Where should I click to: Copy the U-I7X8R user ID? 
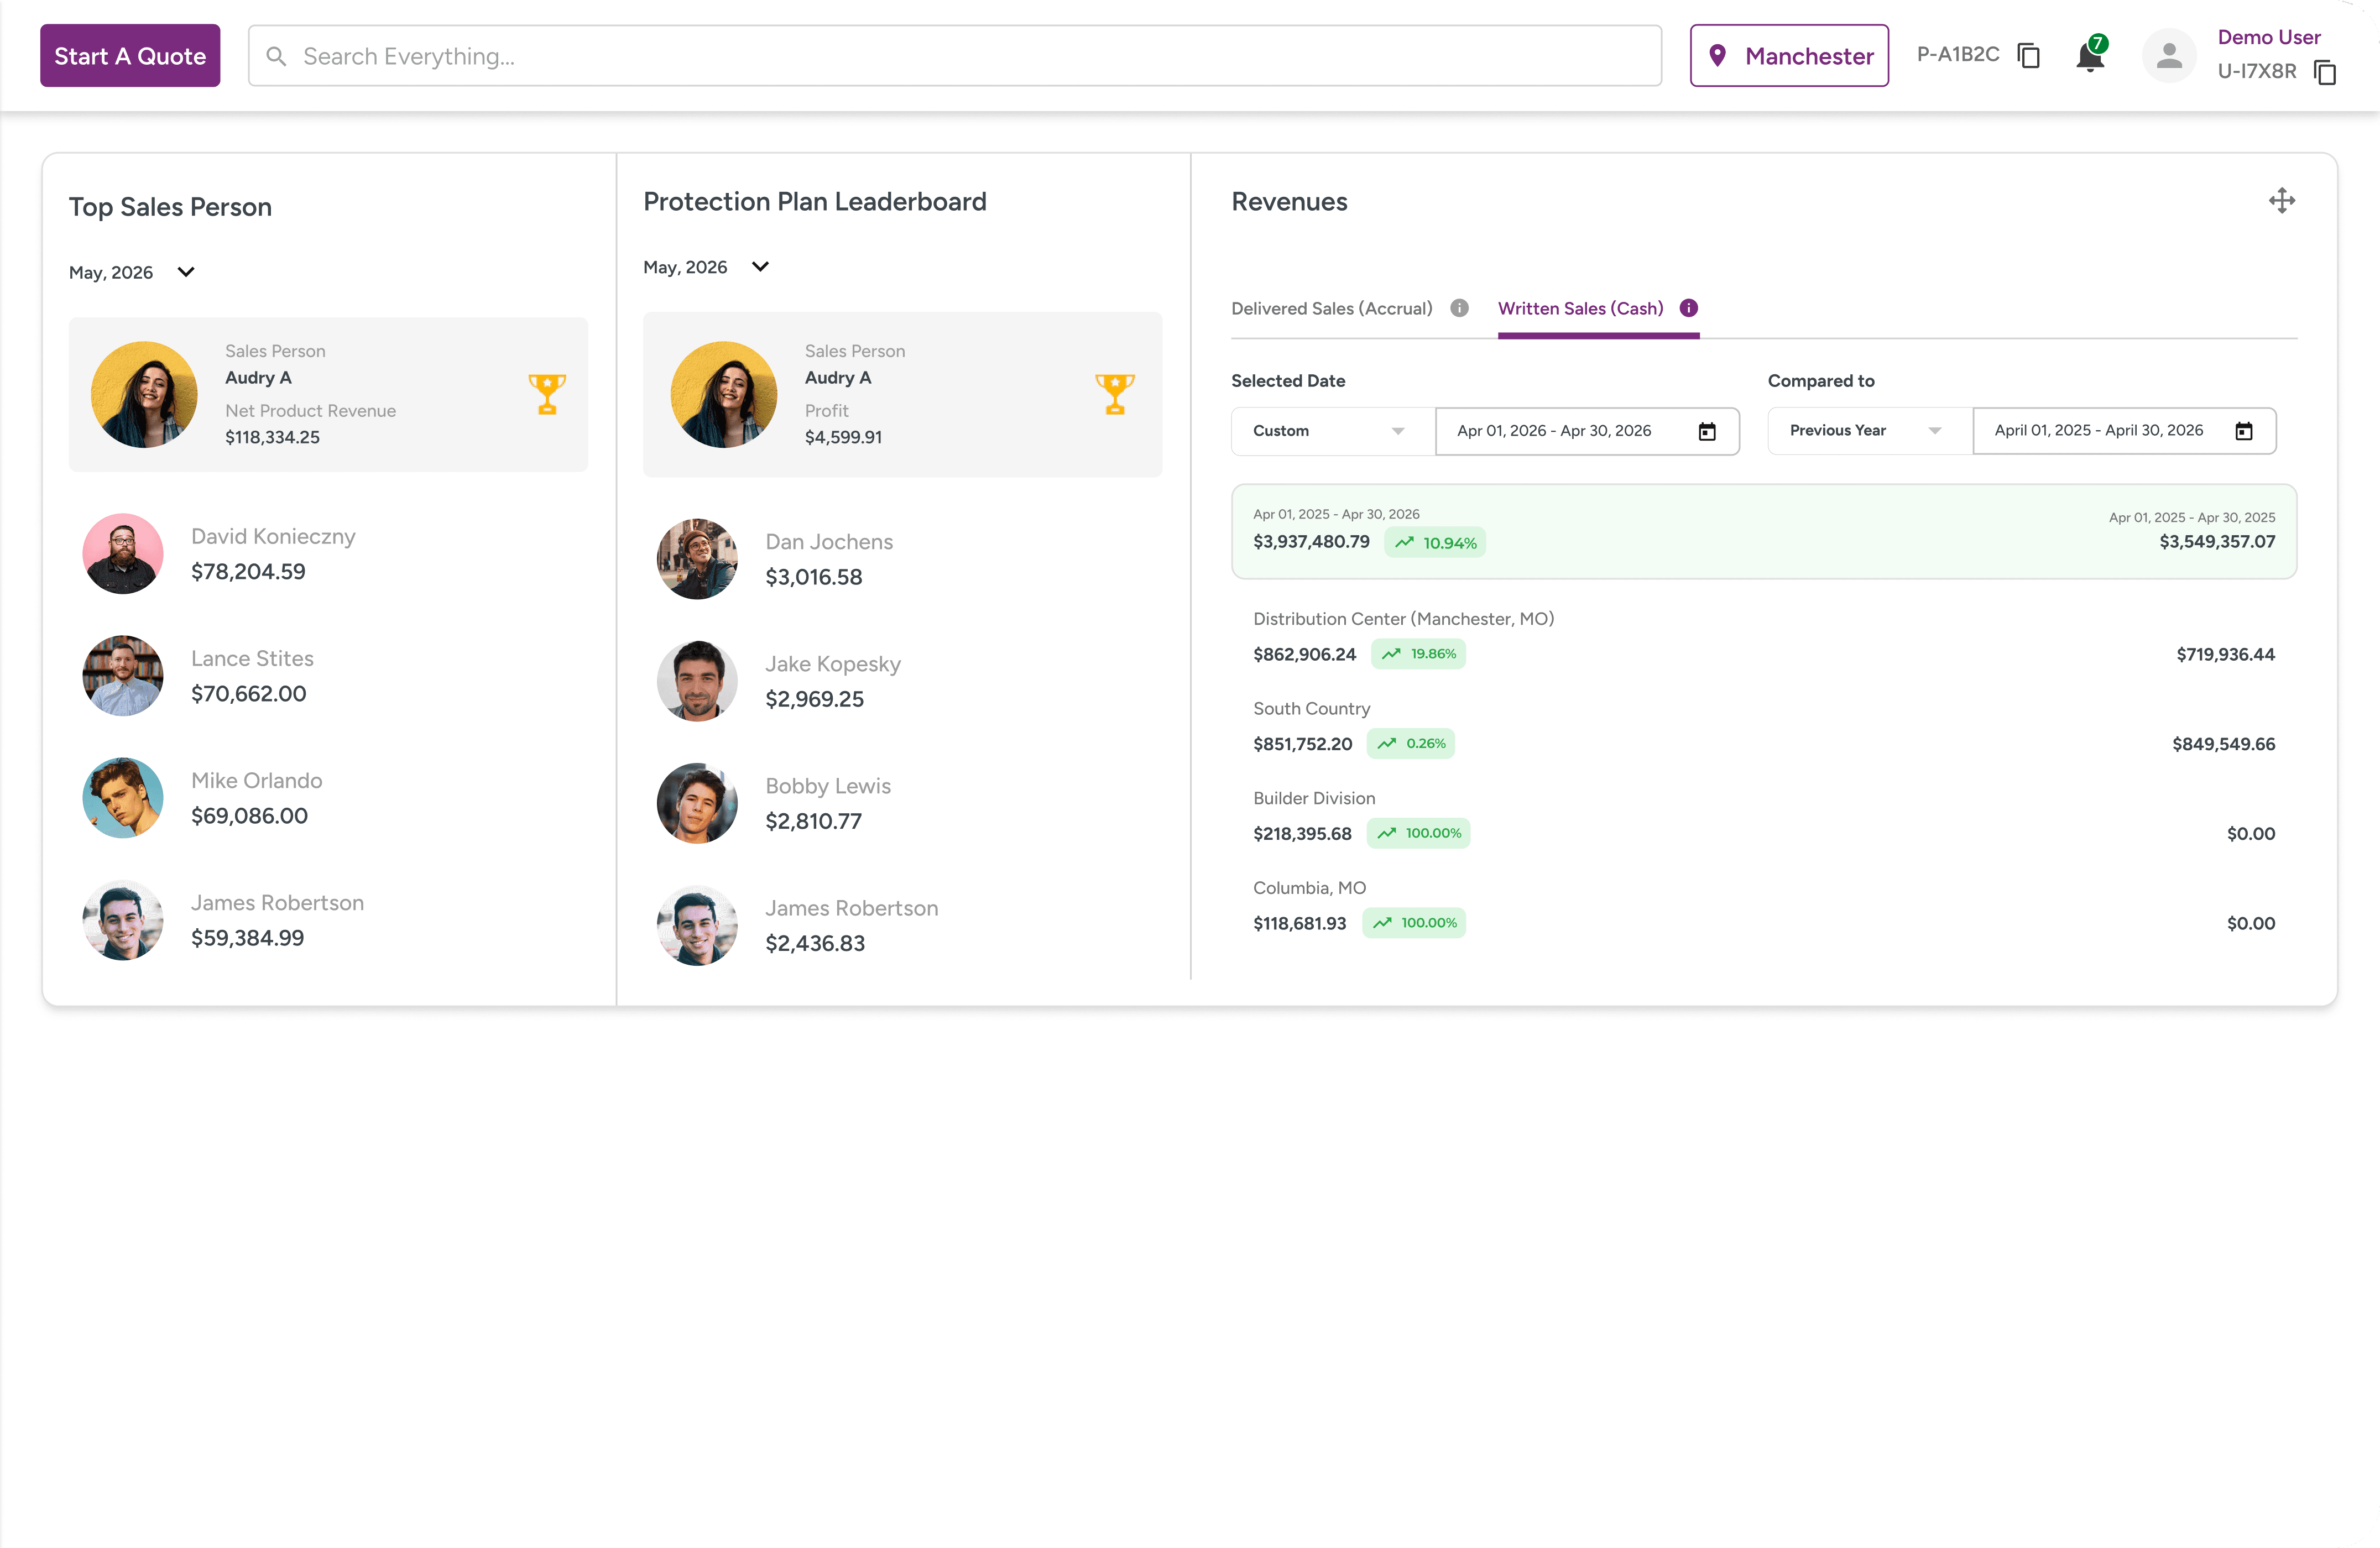tap(2324, 72)
